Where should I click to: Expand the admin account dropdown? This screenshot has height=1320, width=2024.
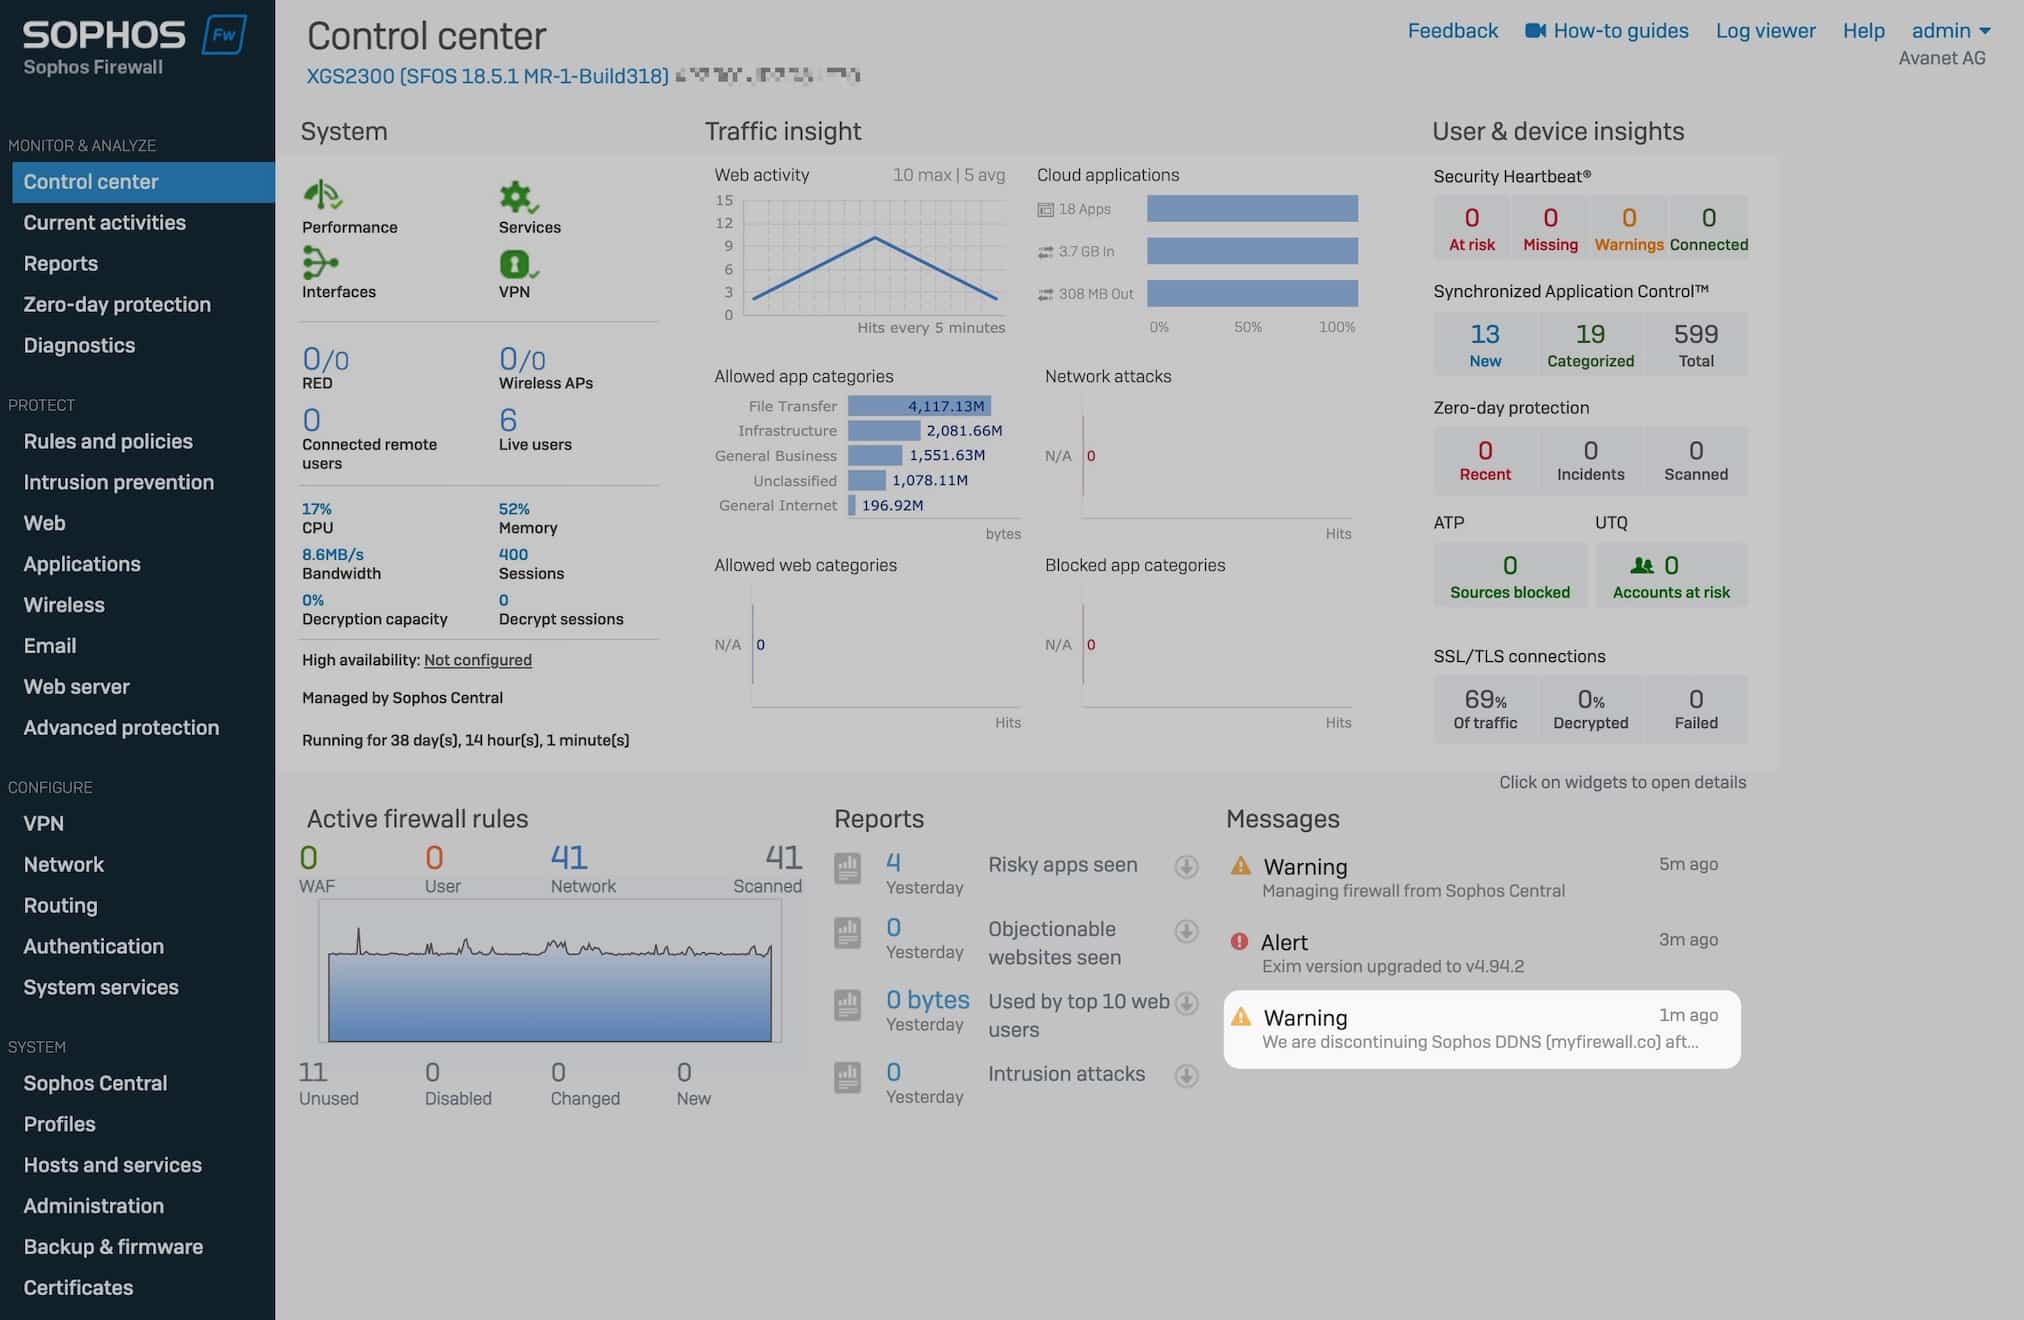[1950, 31]
